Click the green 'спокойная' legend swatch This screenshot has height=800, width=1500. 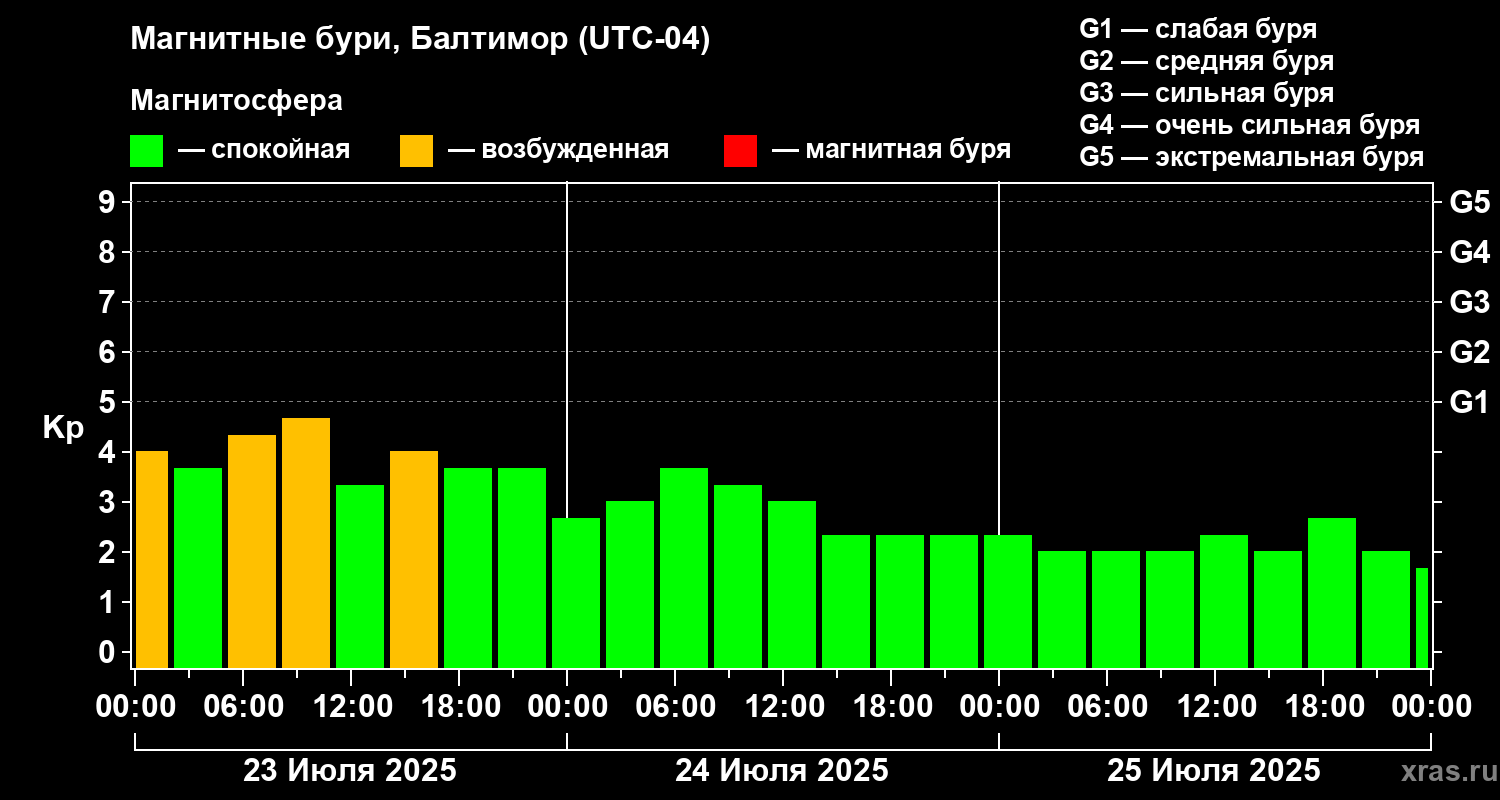146,151
